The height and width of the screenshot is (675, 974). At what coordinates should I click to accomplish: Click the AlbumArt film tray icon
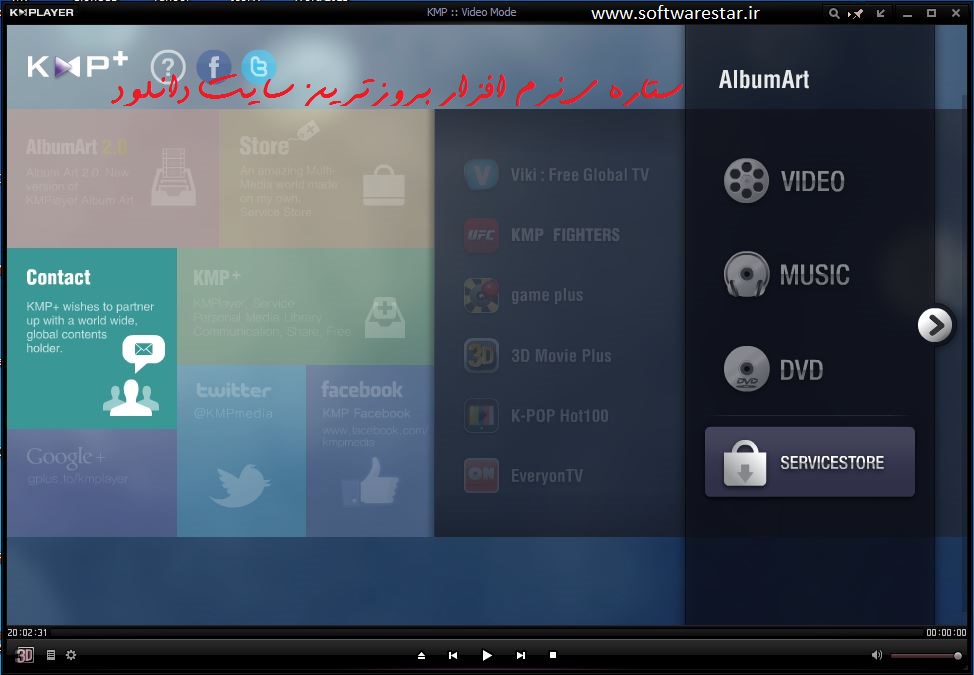(174, 177)
